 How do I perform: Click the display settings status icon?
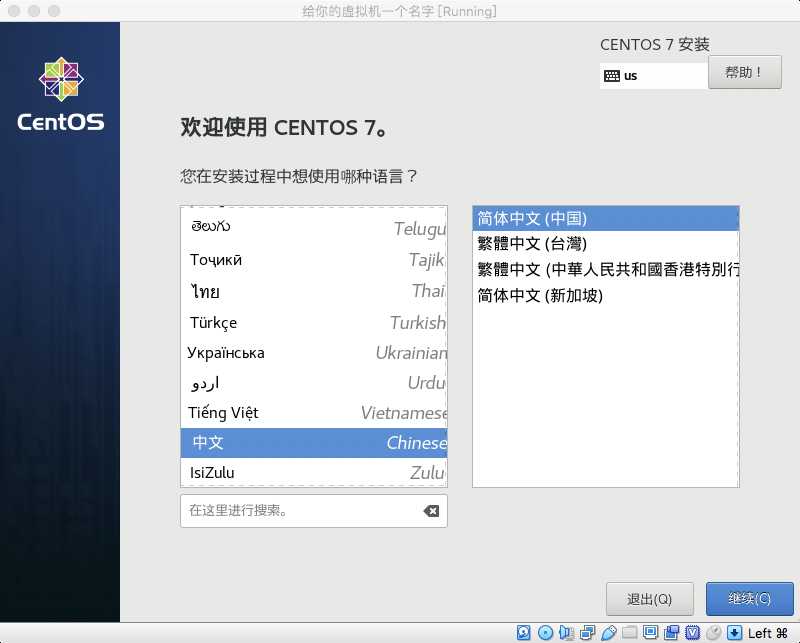[651, 633]
